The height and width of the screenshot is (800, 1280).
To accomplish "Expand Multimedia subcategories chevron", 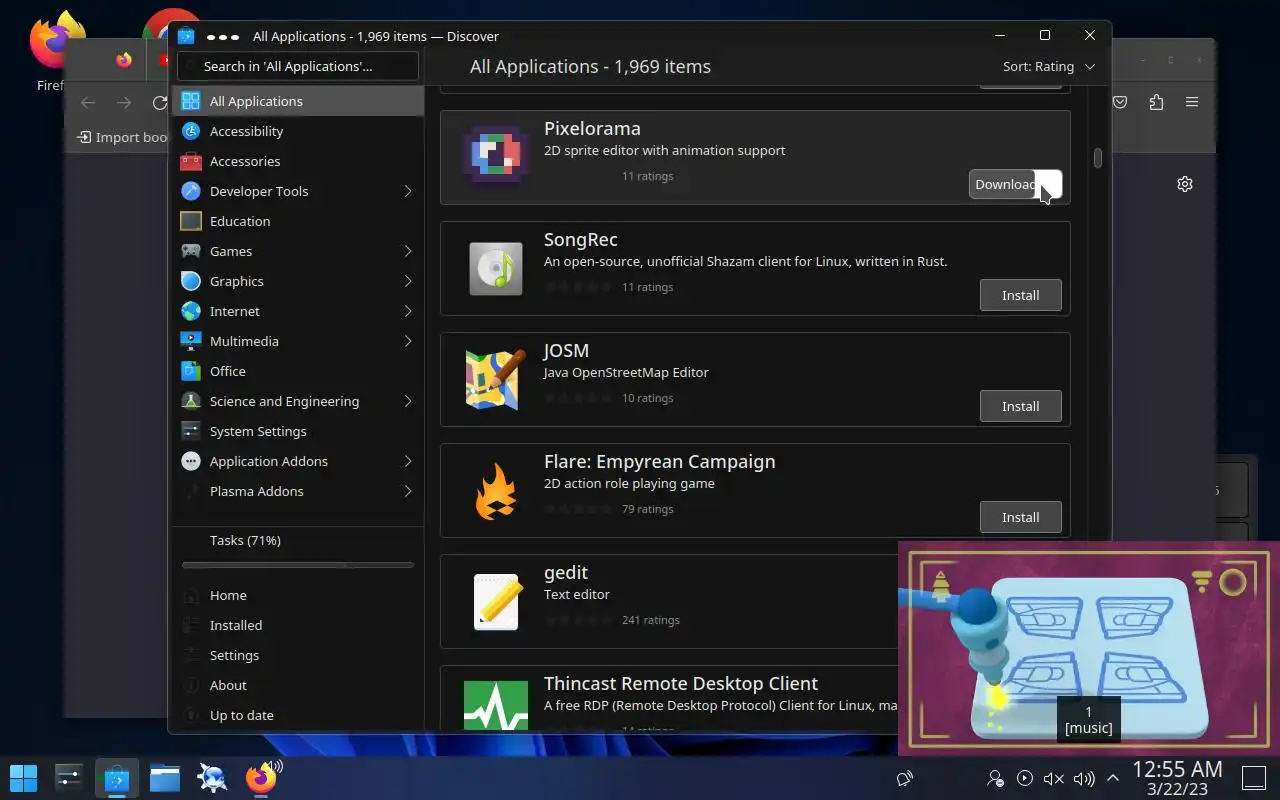I will [x=408, y=341].
